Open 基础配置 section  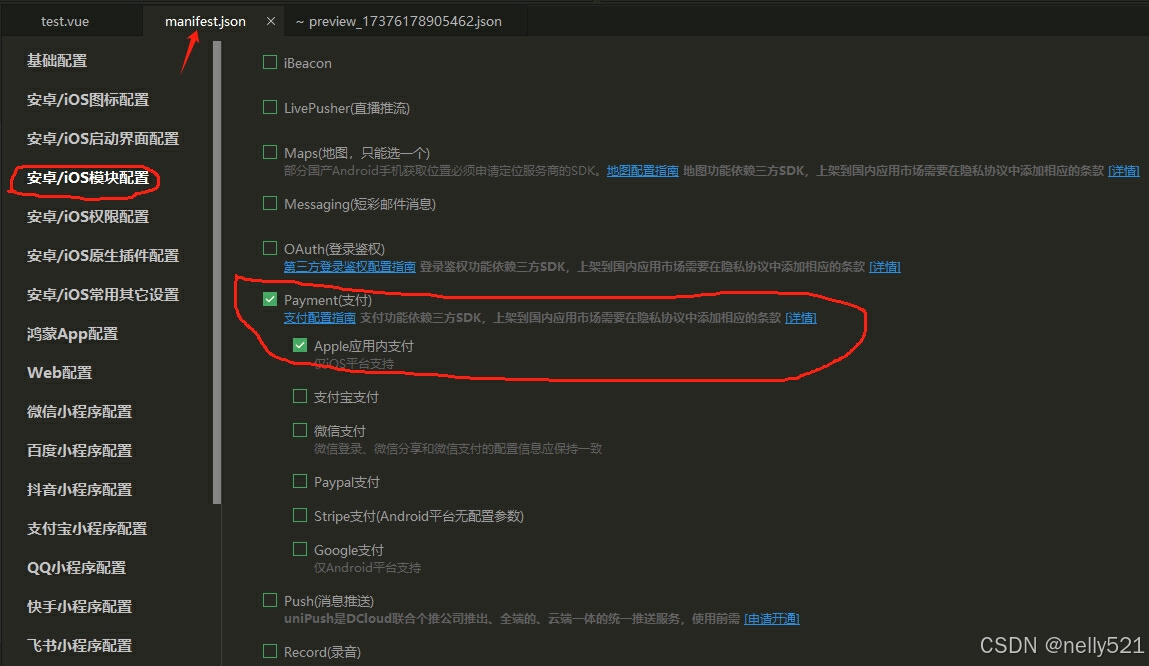coord(57,61)
